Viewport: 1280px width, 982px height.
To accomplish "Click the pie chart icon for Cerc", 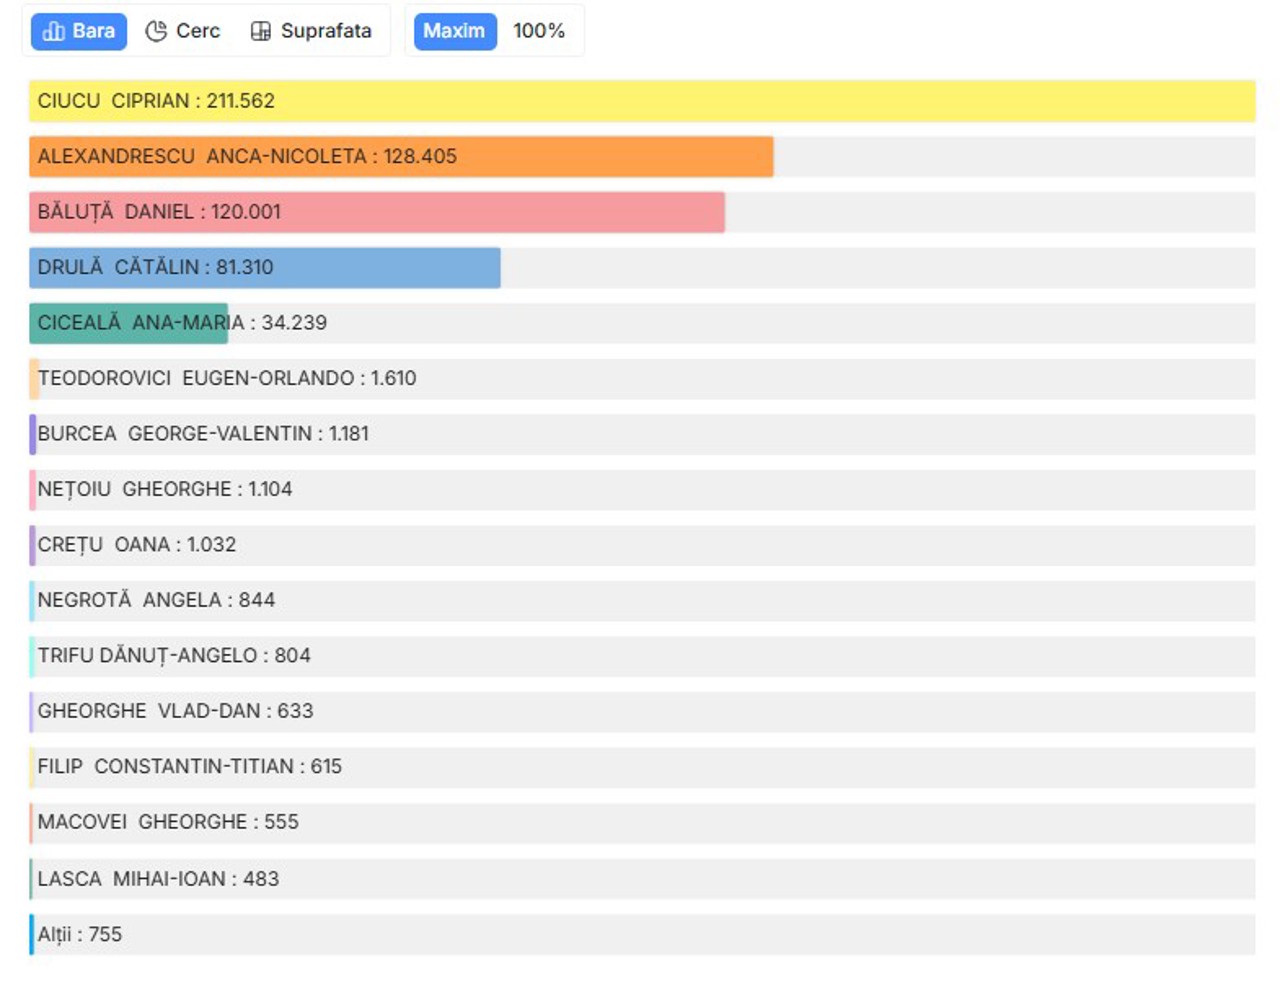I will pos(156,32).
